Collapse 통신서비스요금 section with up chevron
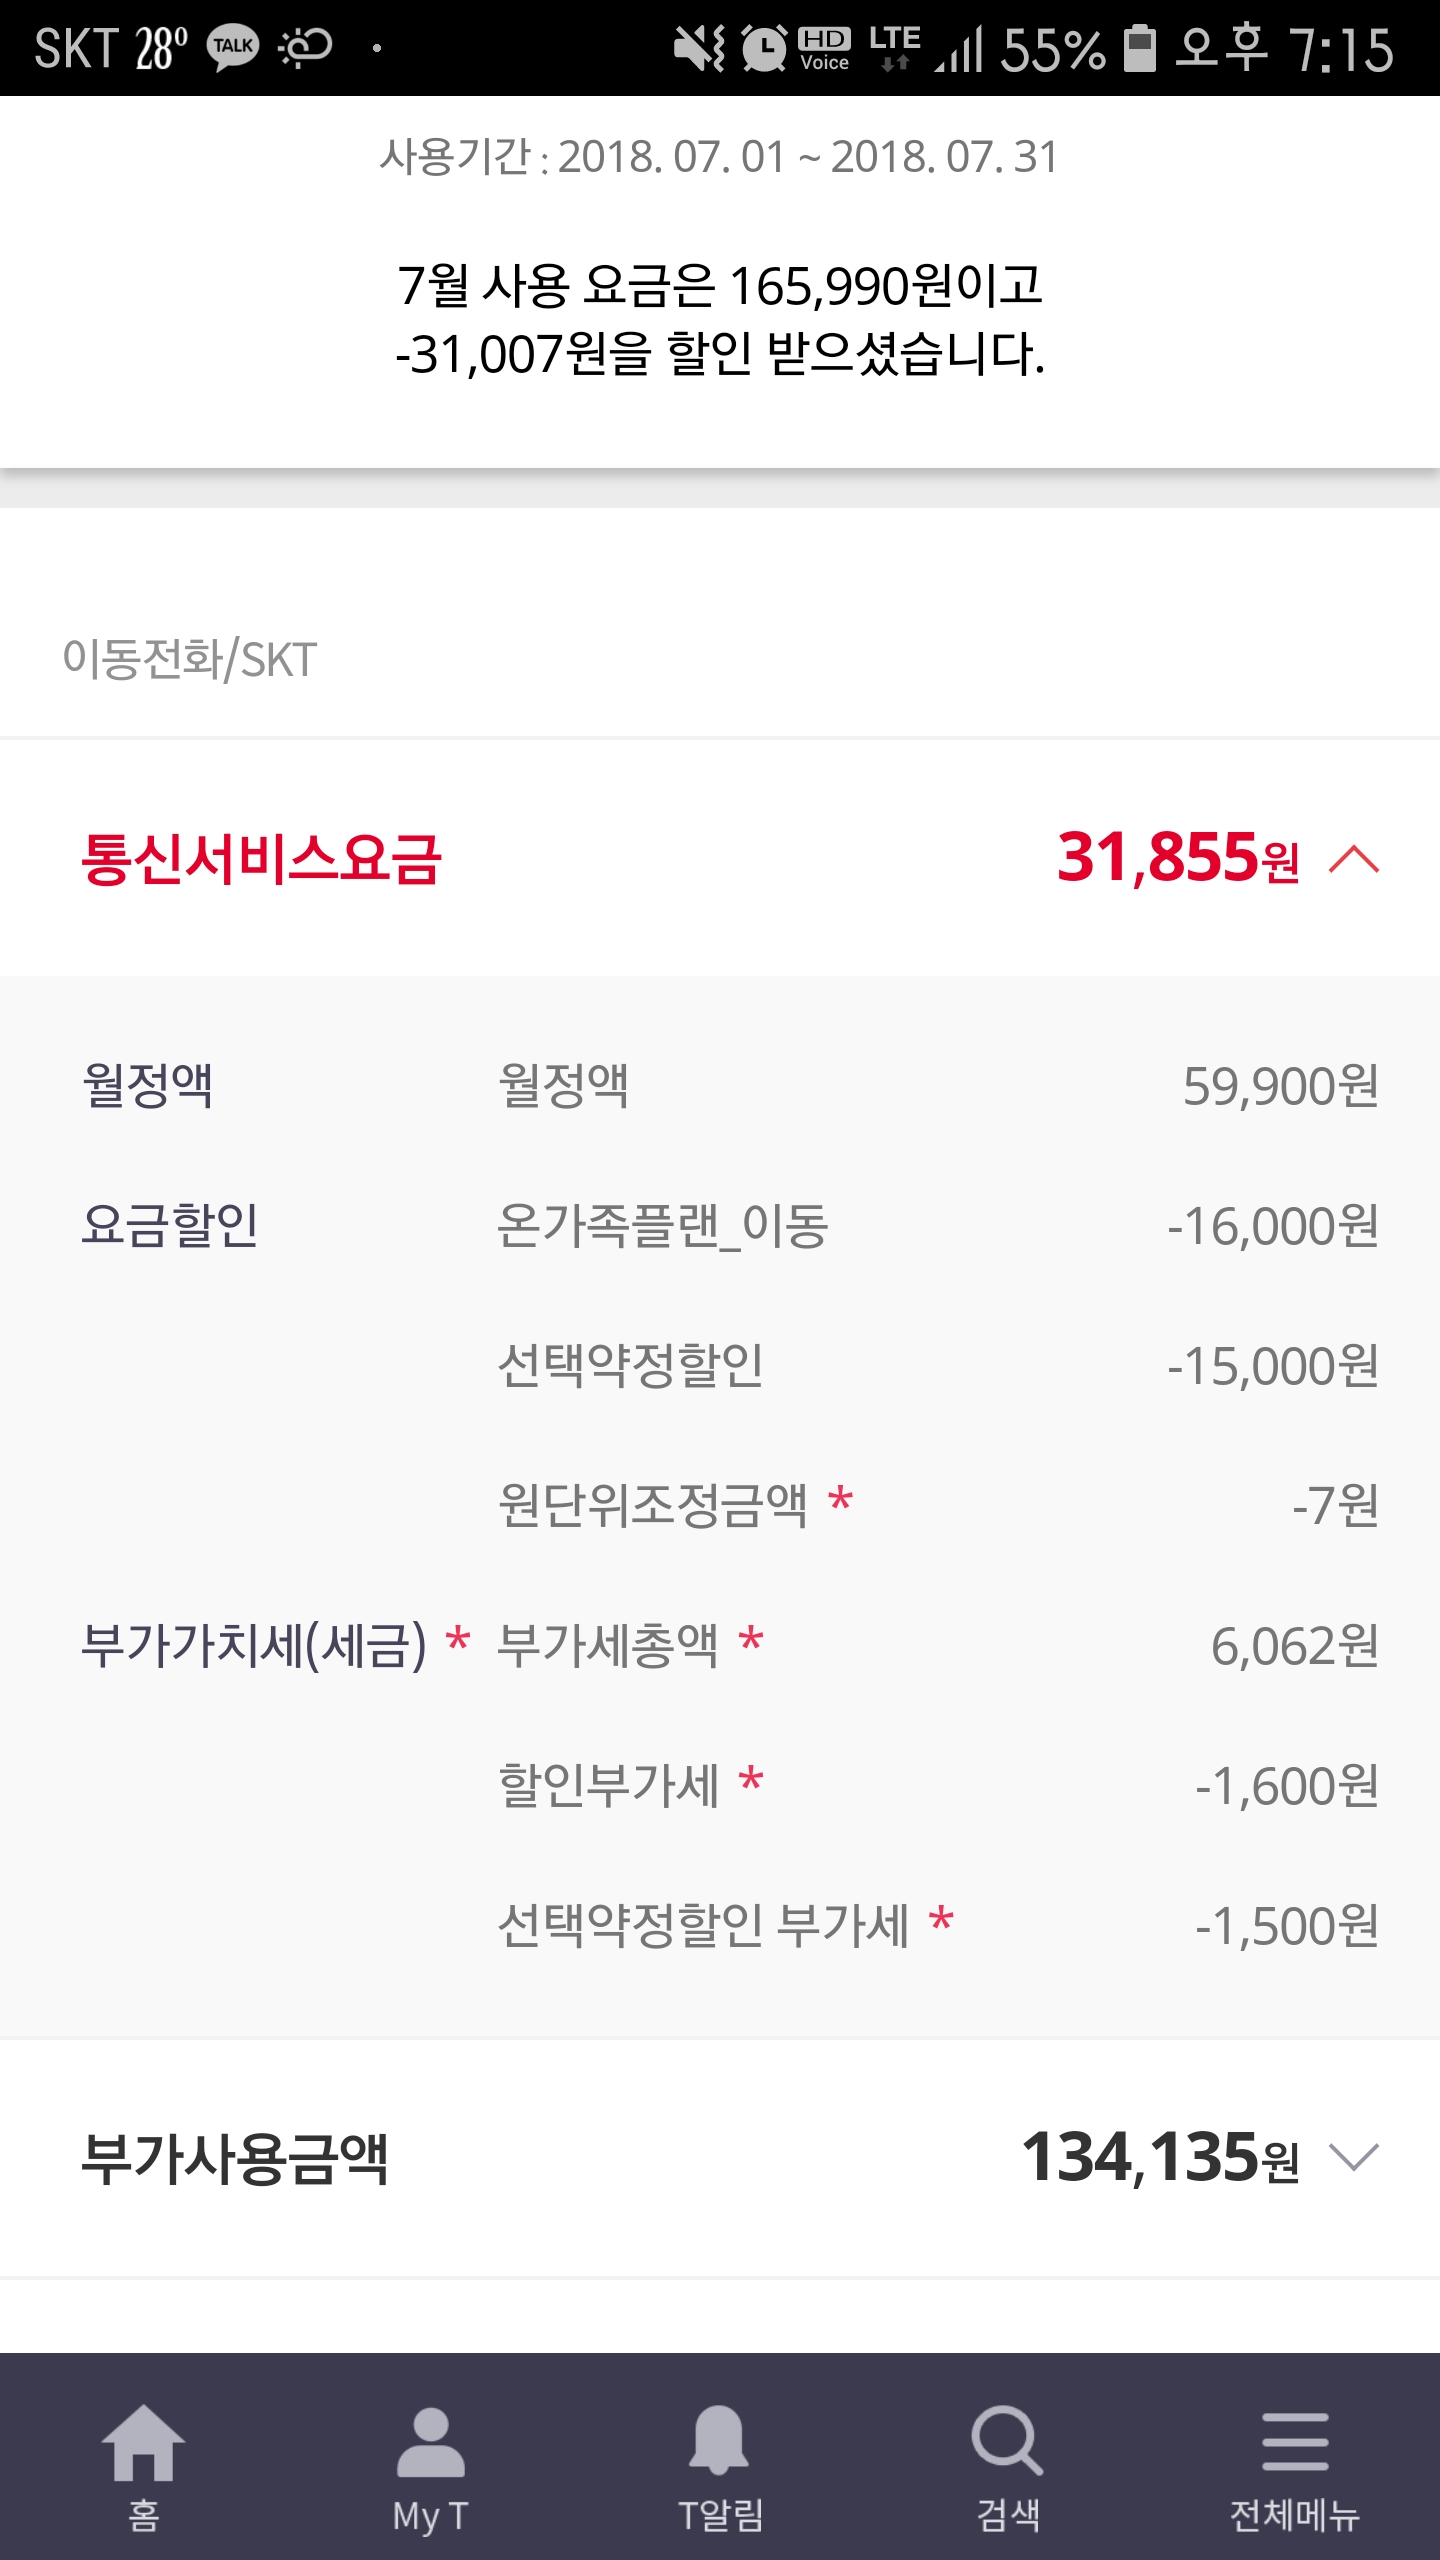This screenshot has height=2560, width=1440. [1354, 859]
